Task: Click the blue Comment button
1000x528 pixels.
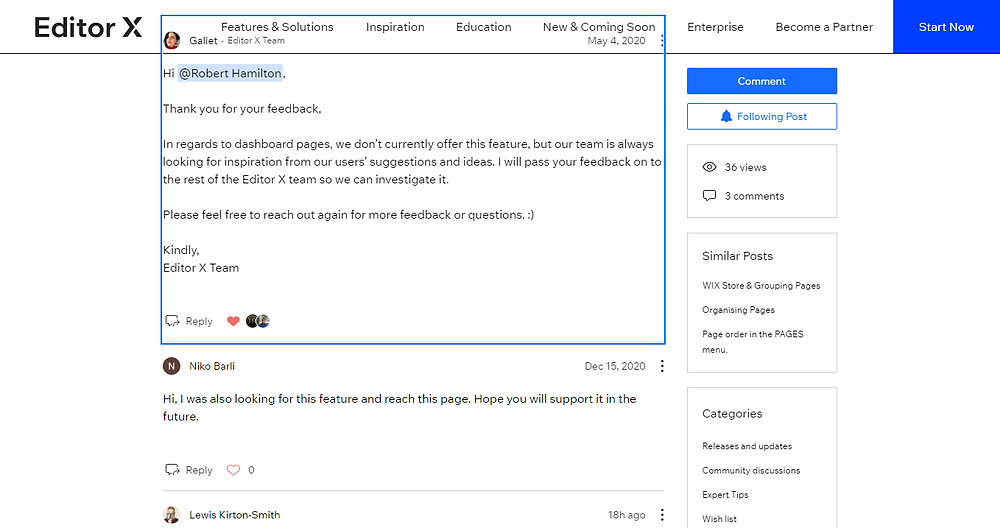Action: point(761,81)
